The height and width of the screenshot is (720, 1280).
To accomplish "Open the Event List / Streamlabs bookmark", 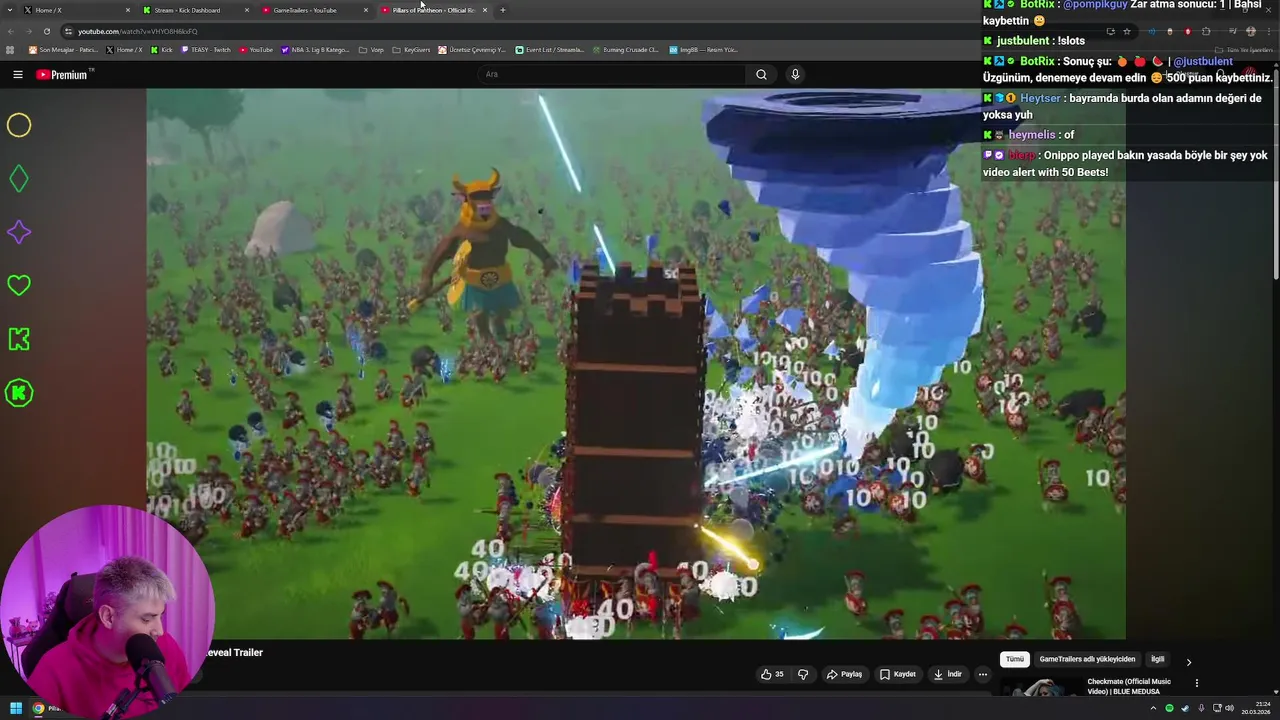I will click(x=549, y=49).
